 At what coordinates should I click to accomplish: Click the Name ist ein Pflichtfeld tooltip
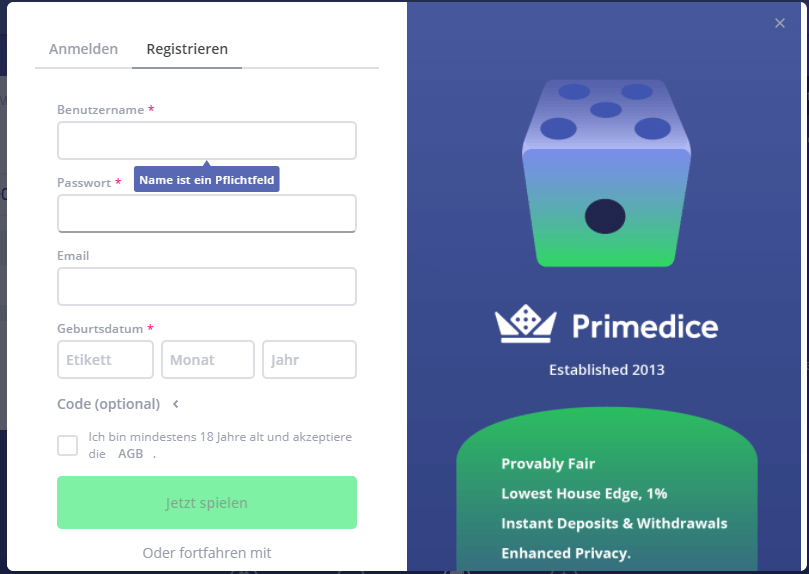click(207, 179)
